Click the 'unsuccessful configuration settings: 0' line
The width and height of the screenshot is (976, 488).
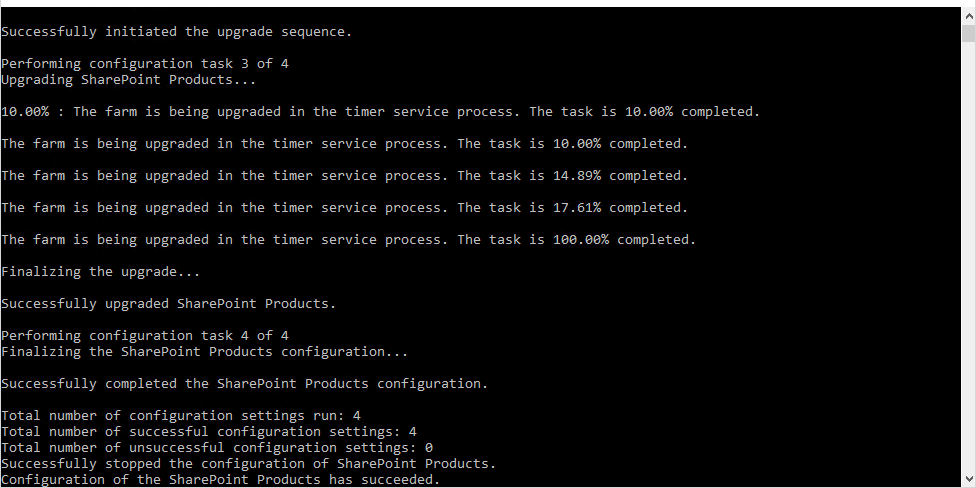tap(217, 448)
